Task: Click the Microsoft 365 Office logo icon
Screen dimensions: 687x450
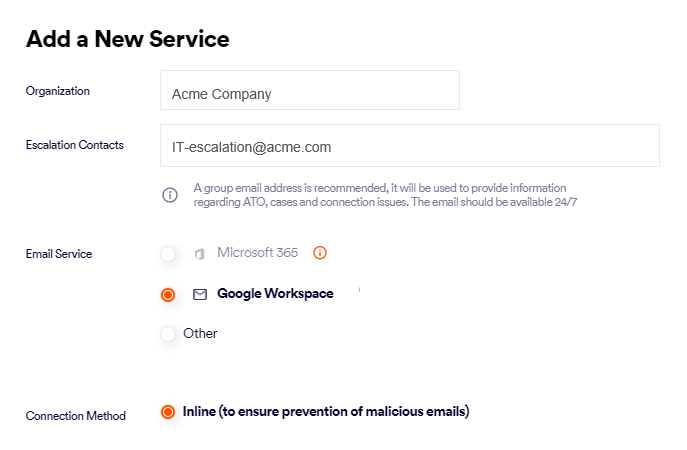Action: point(199,254)
